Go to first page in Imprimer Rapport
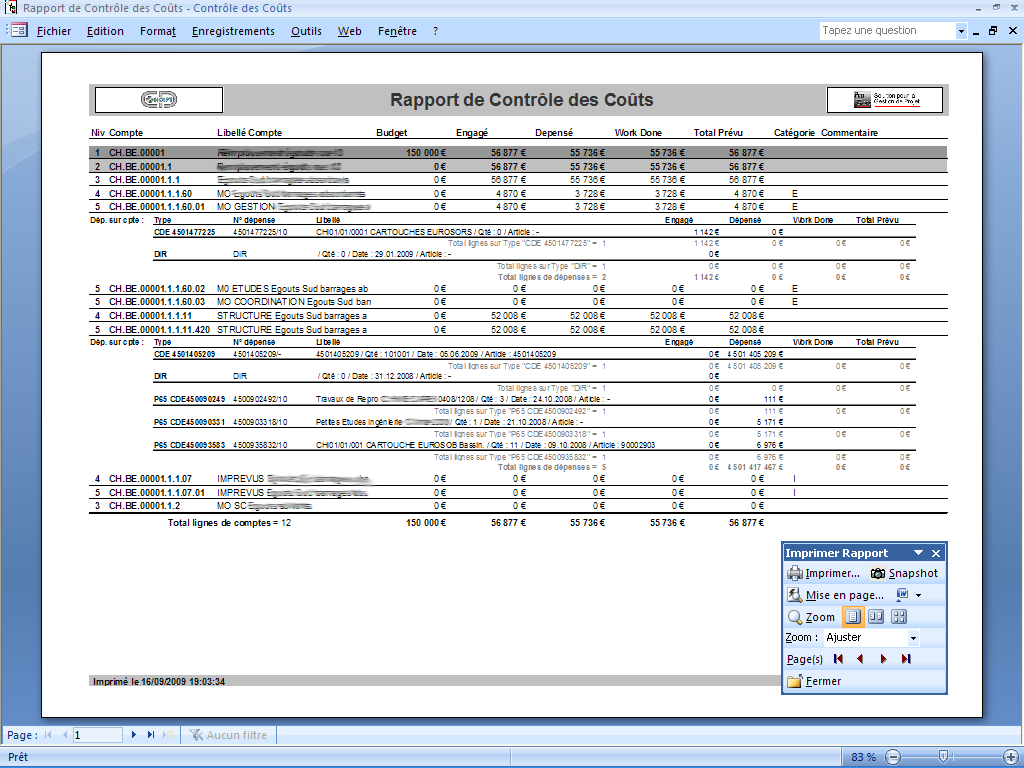 [839, 659]
